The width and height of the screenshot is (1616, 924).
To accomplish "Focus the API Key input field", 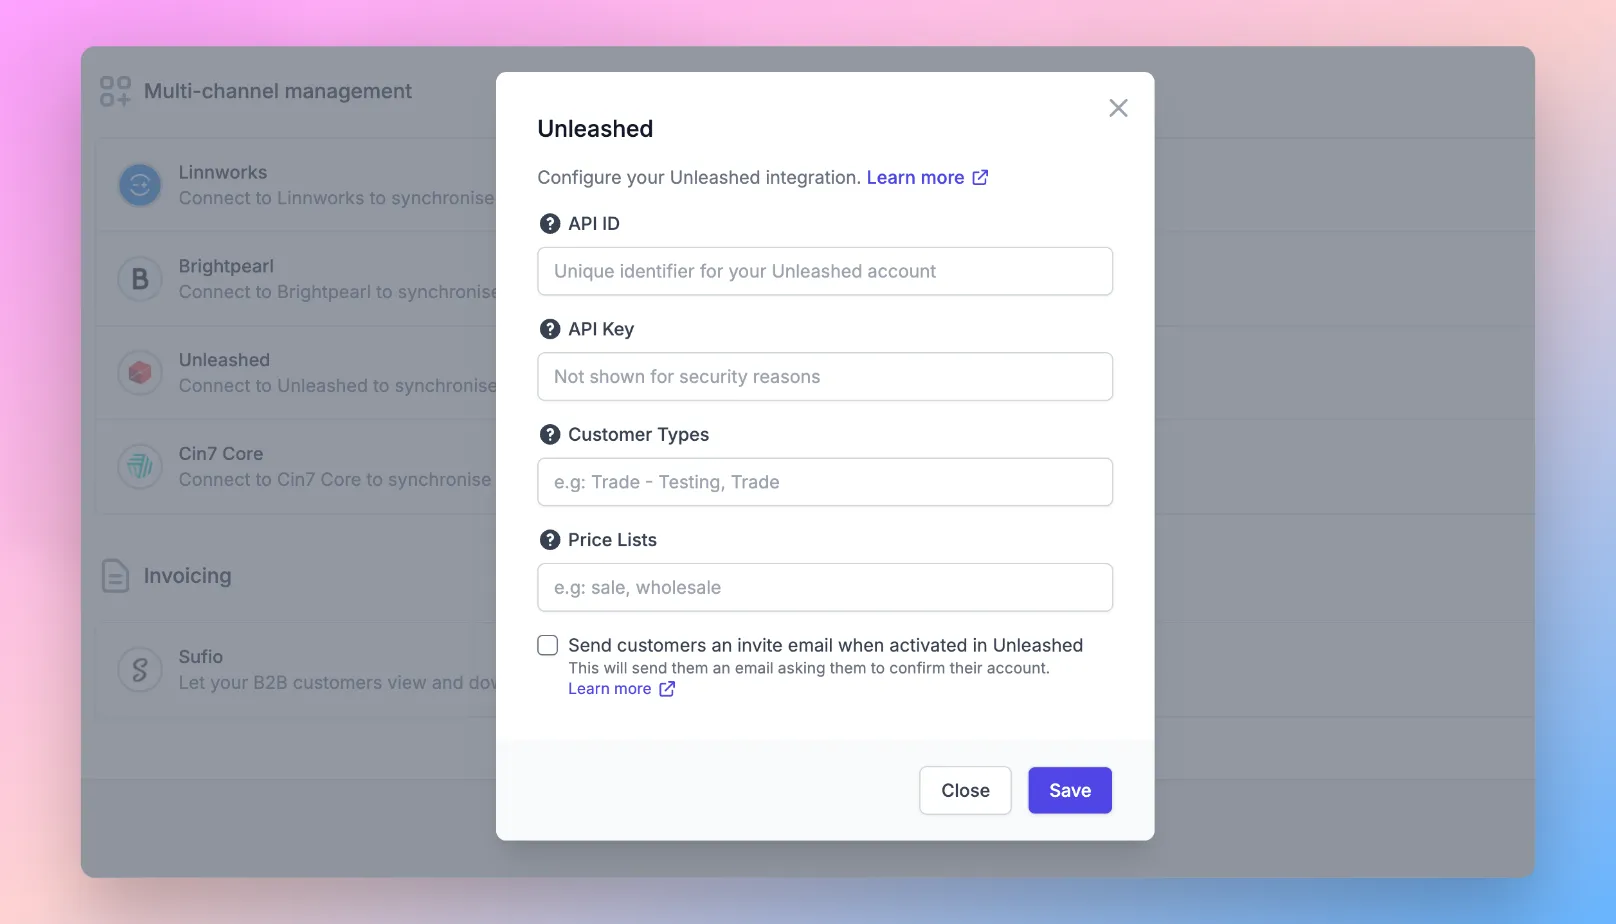I will (825, 377).
